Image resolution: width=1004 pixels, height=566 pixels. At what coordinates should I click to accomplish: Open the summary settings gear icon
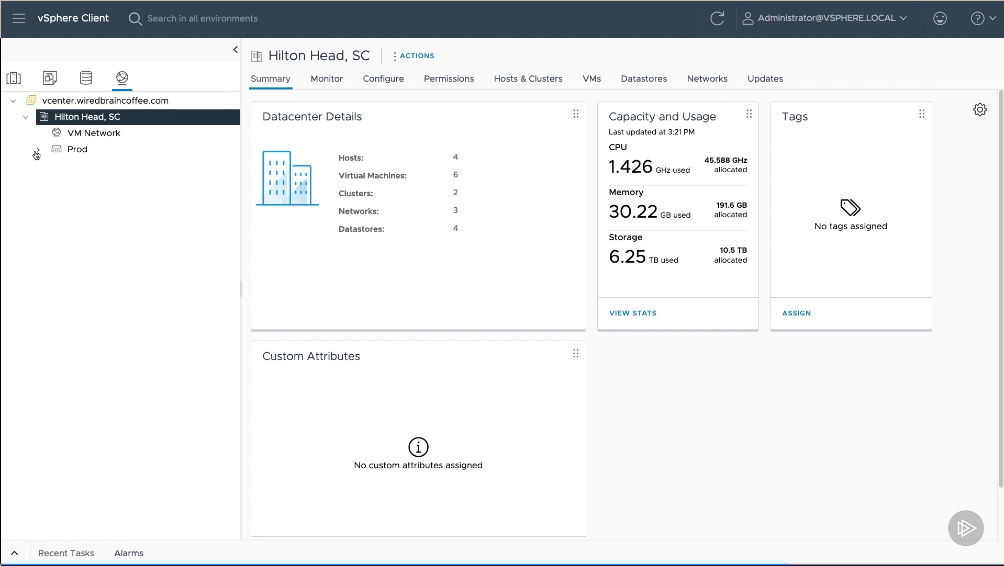click(x=980, y=110)
